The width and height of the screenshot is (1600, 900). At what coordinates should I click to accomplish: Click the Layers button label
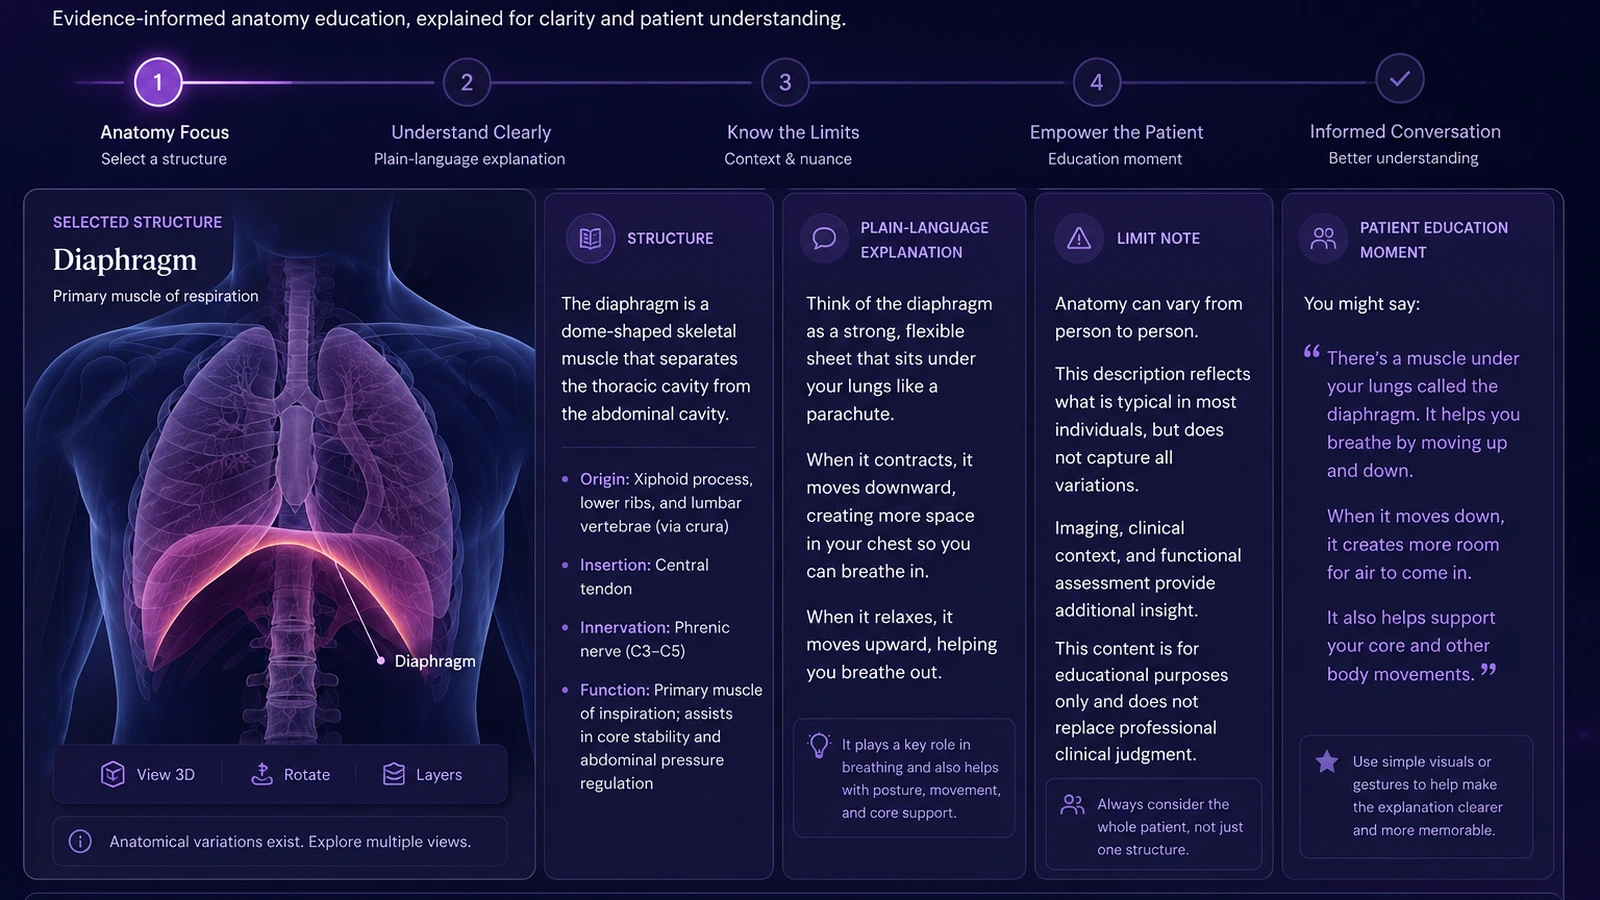tap(439, 774)
